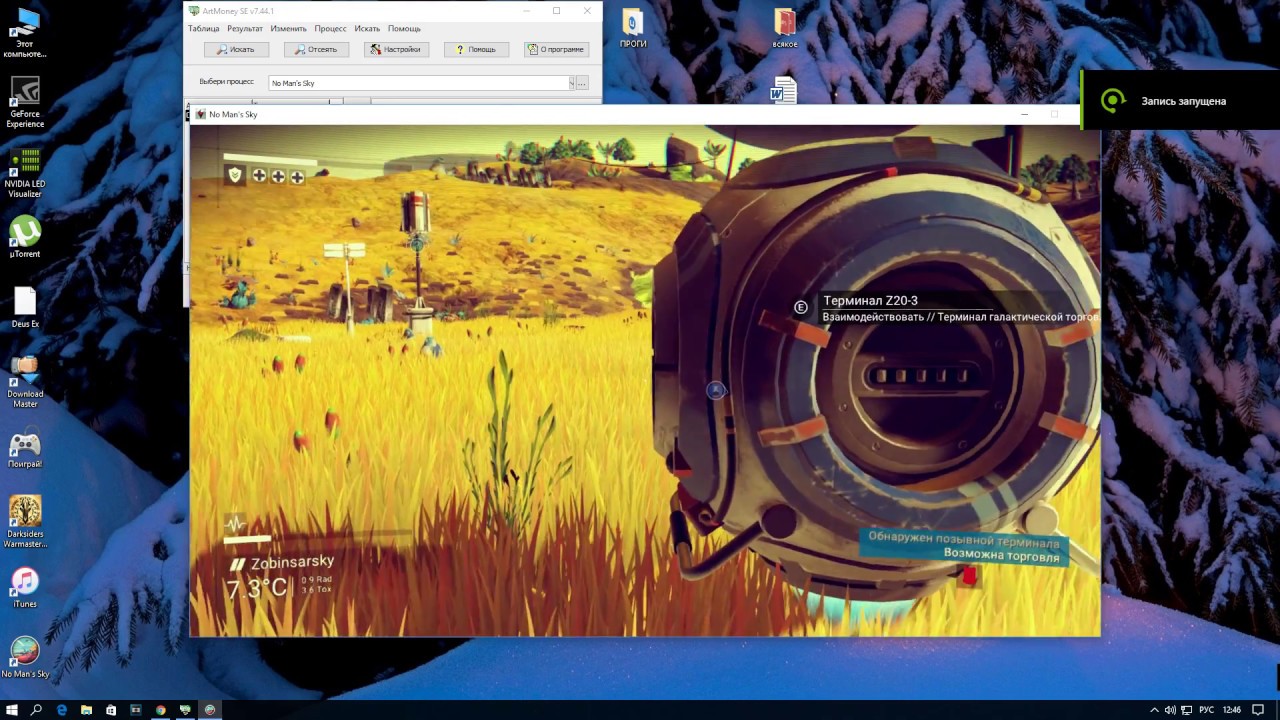
Task: Open Microsoft Store from taskbar
Action: pyautogui.click(x=111, y=710)
